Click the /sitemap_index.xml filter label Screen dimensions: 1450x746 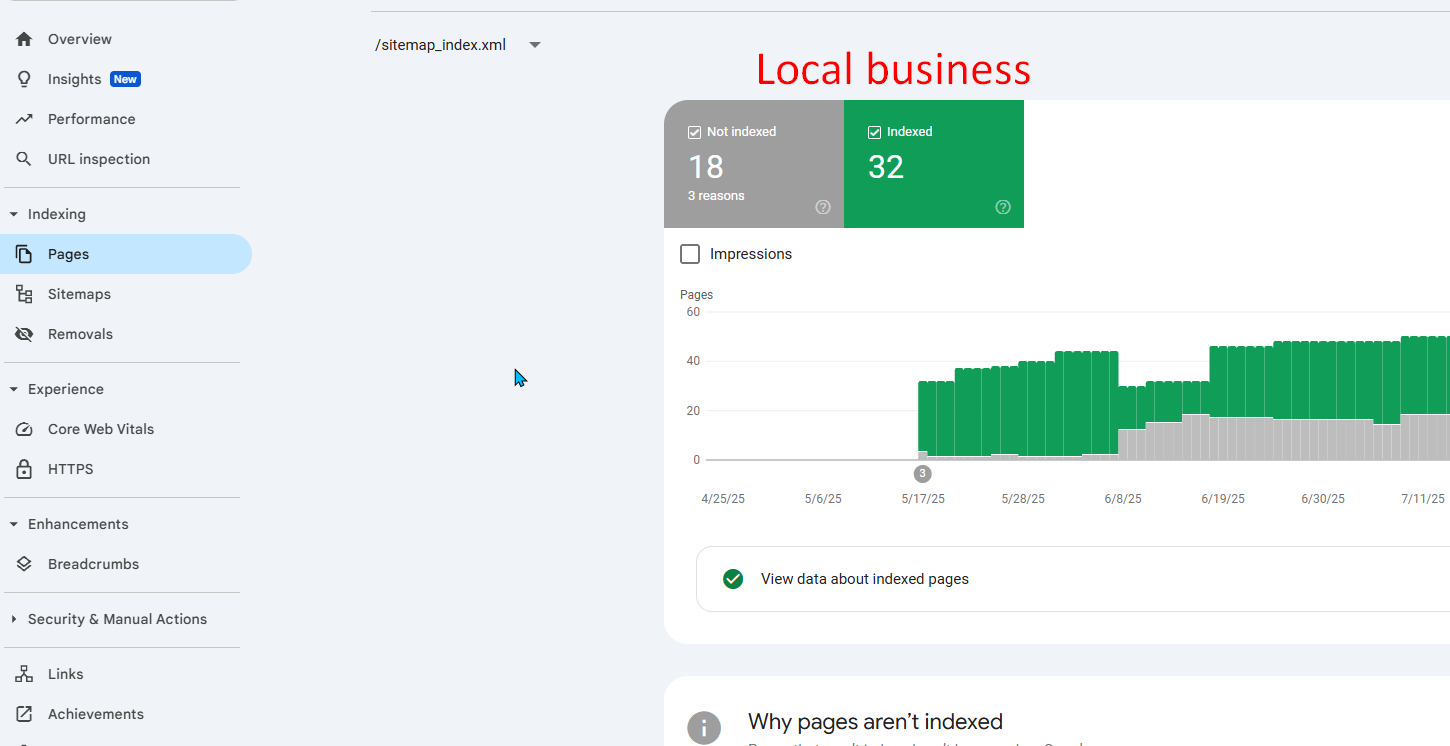pos(441,45)
